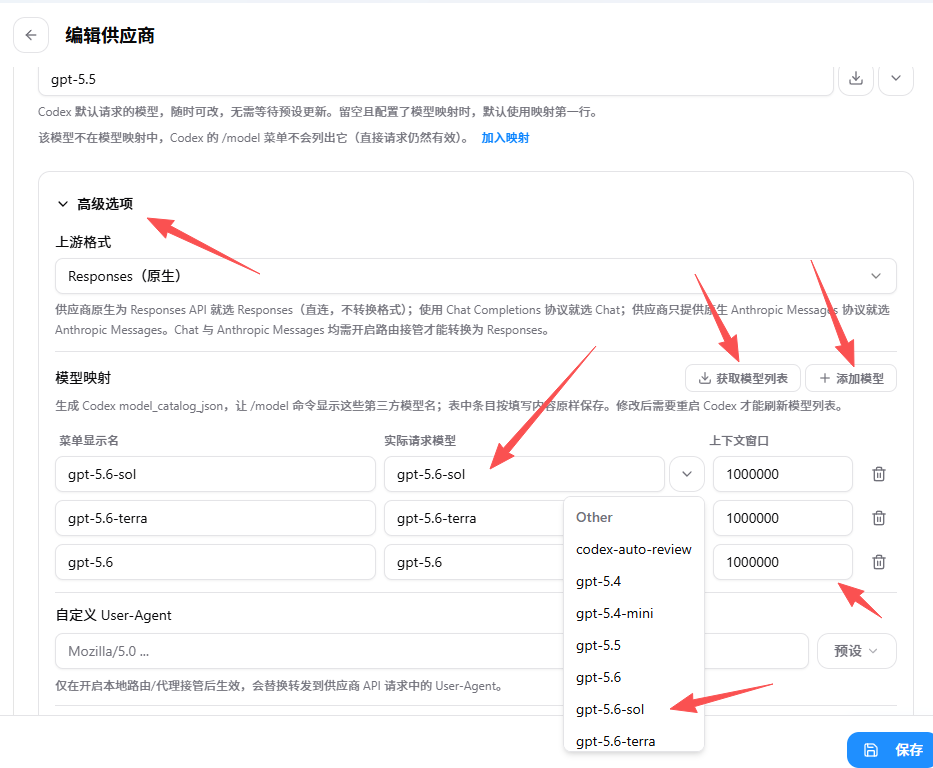Collapse the 高级选项 section
The height and width of the screenshot is (768, 933).
click(x=95, y=204)
